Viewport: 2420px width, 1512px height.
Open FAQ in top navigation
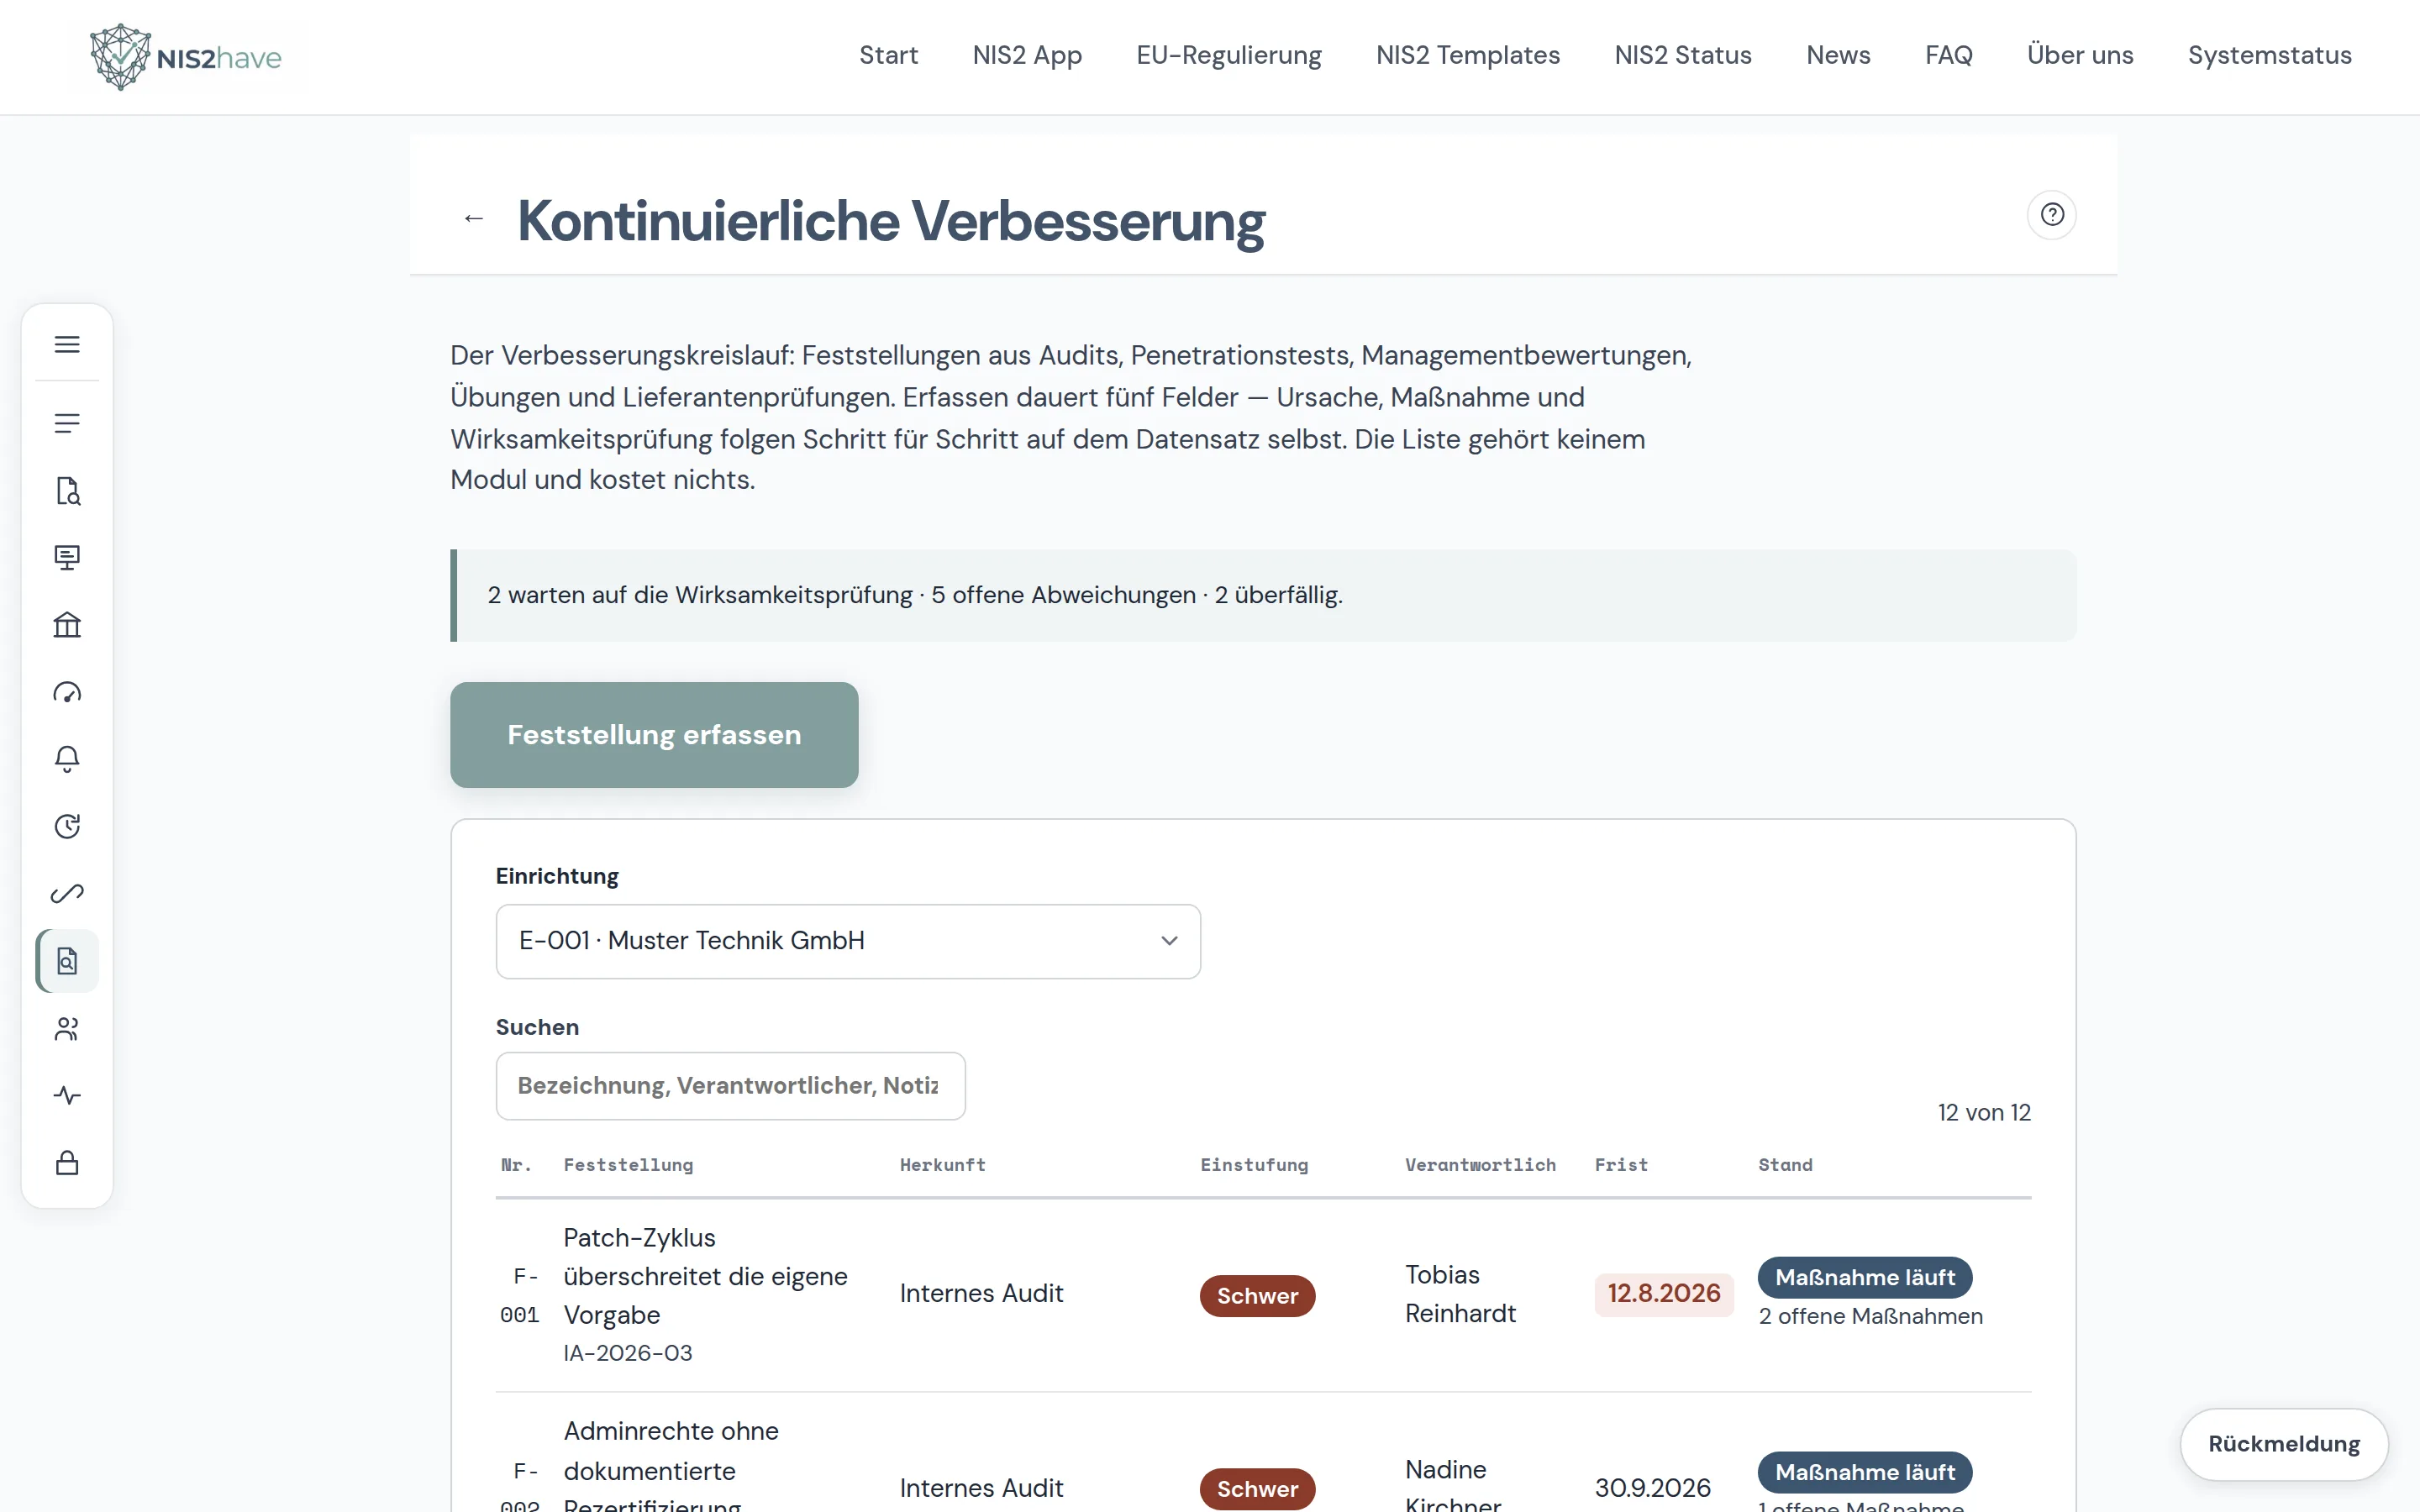pyautogui.click(x=1948, y=55)
